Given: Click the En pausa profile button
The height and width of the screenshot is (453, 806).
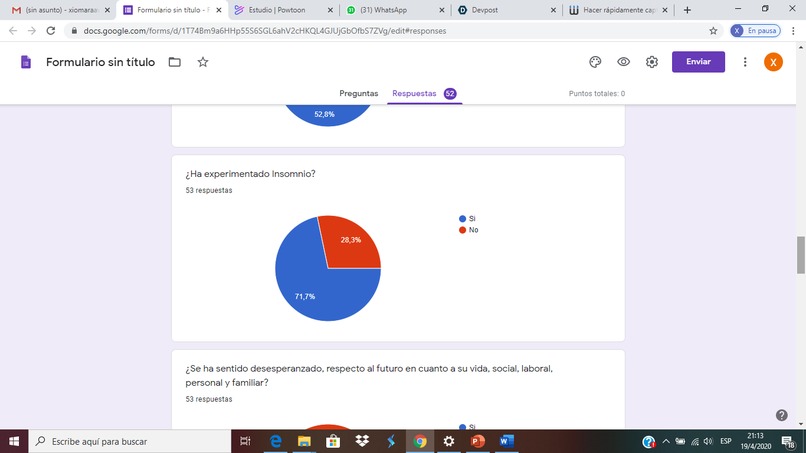Looking at the screenshot, I should click(x=756, y=31).
